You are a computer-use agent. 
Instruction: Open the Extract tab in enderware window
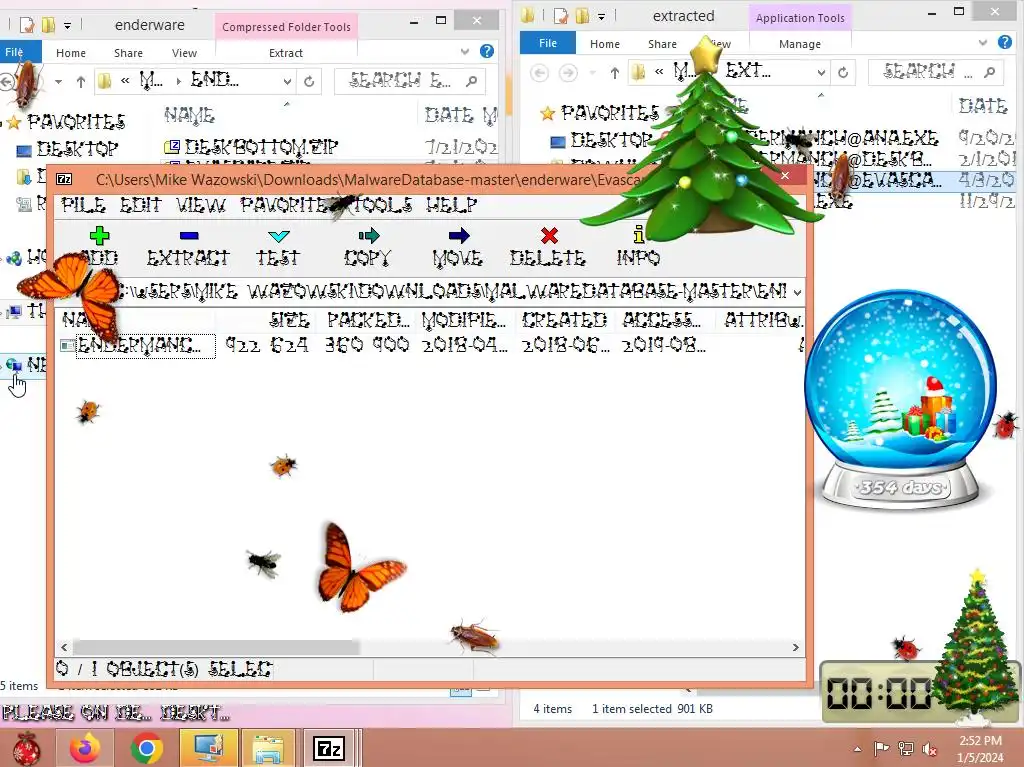[286, 53]
